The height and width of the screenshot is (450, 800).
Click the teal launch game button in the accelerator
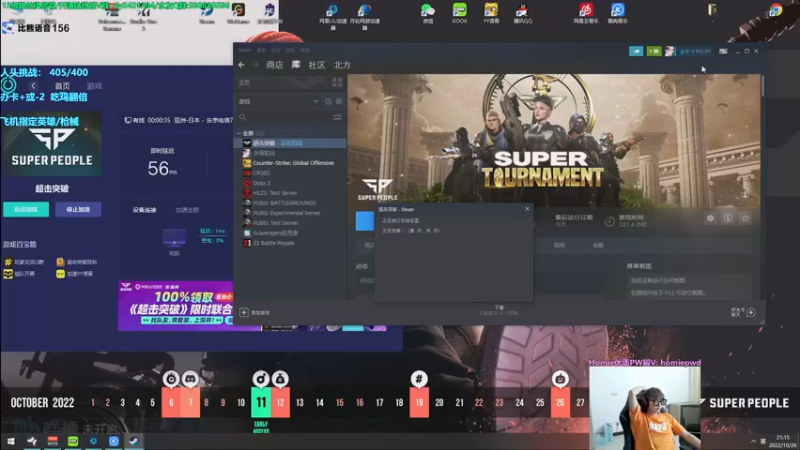click(26, 209)
